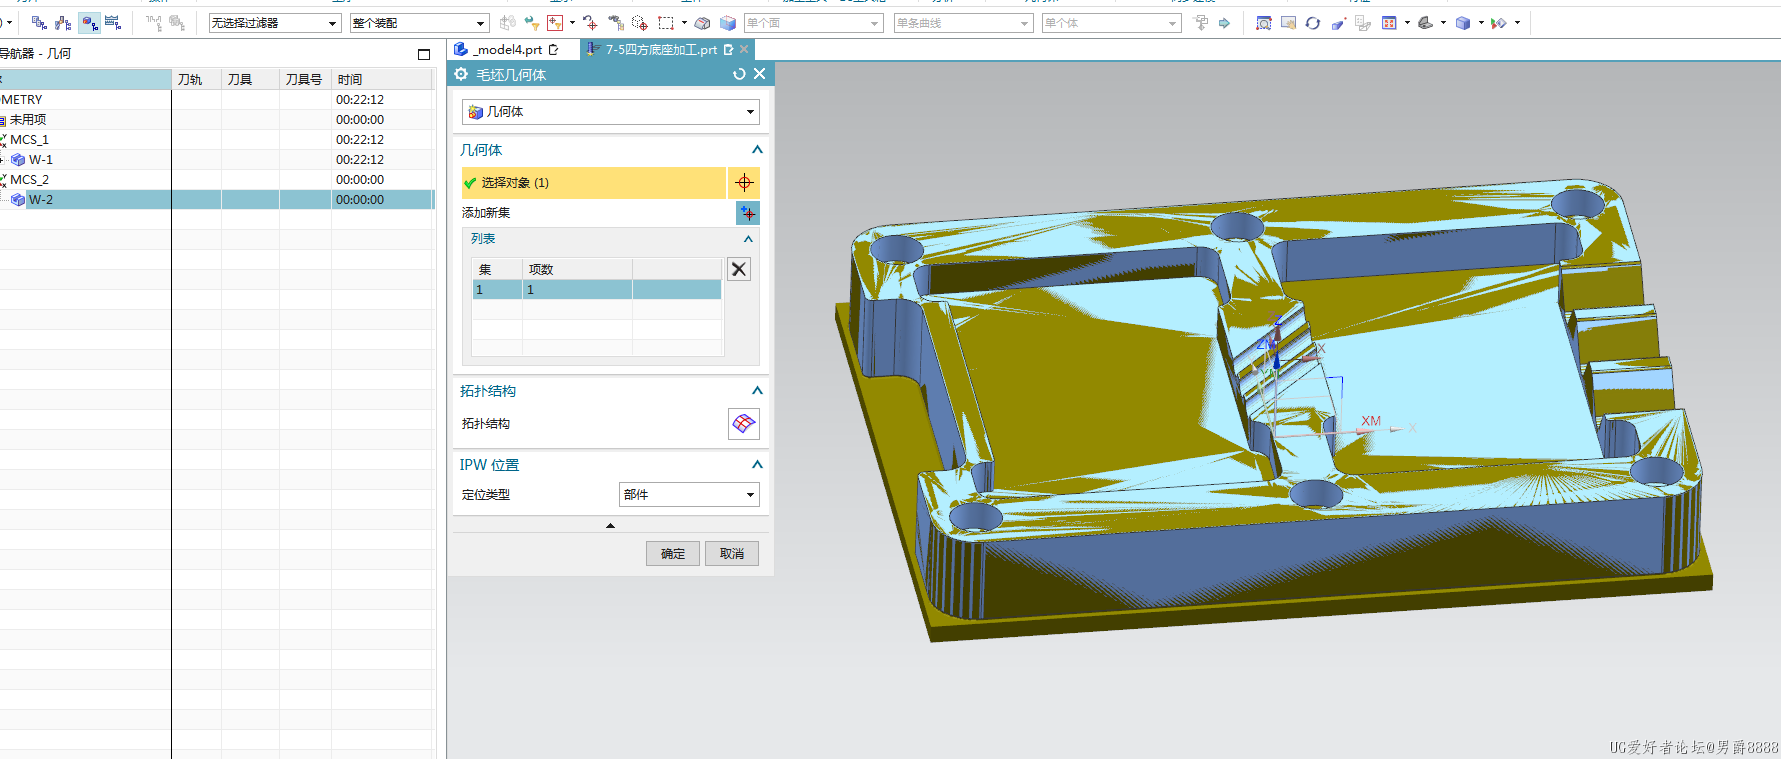Open the 单条曲线 curve rule dropdown
Screen dimensions: 1781x759
point(963,23)
